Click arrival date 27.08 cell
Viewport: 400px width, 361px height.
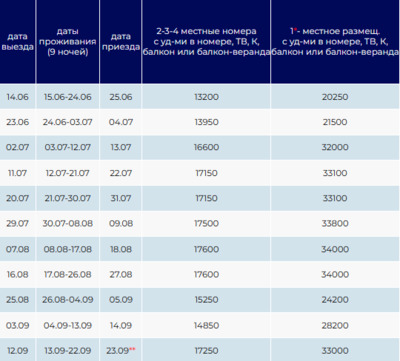pos(121,274)
